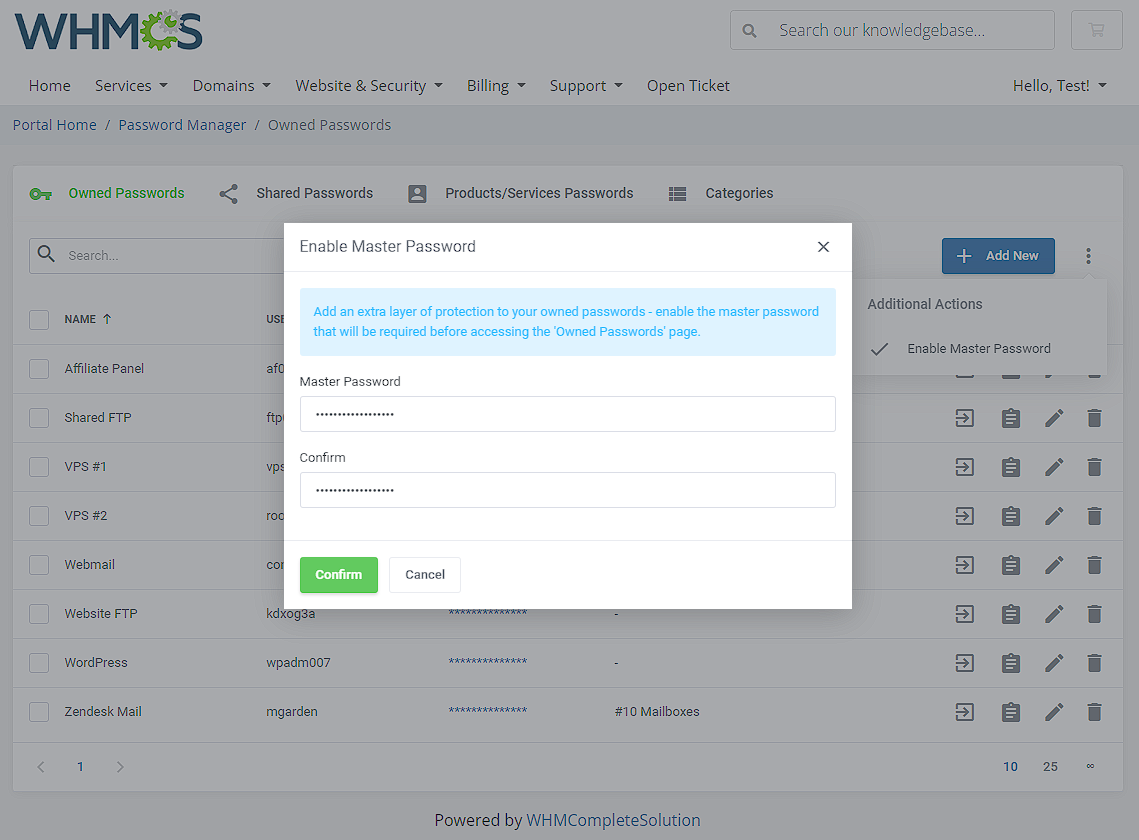Expand the Website & Security dropdown
The height and width of the screenshot is (840, 1139).
coord(369,86)
